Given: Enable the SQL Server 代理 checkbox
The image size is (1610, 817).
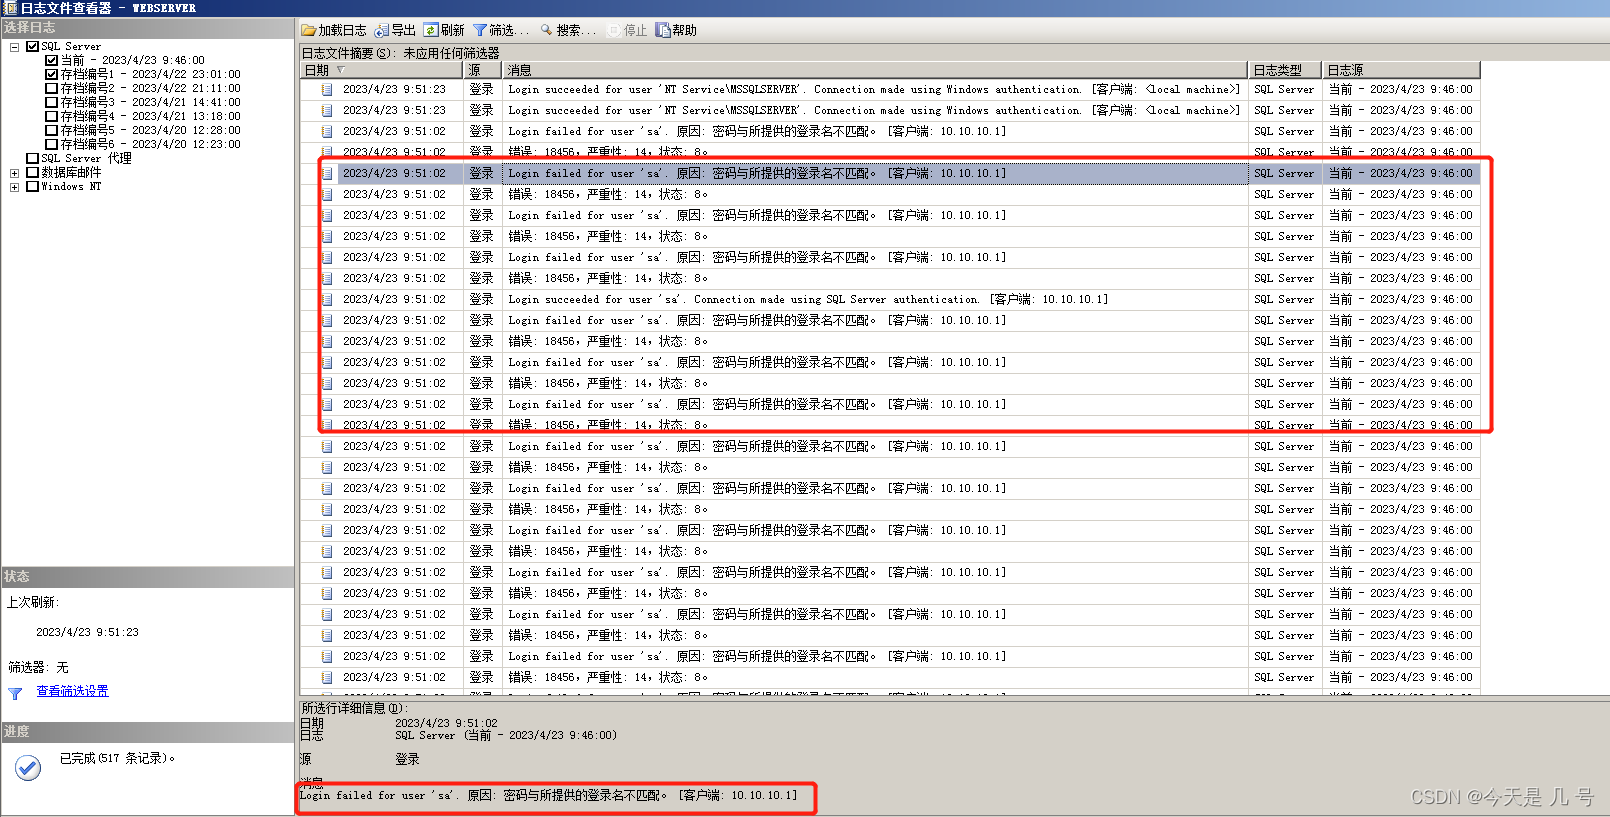Looking at the screenshot, I should 33,158.
